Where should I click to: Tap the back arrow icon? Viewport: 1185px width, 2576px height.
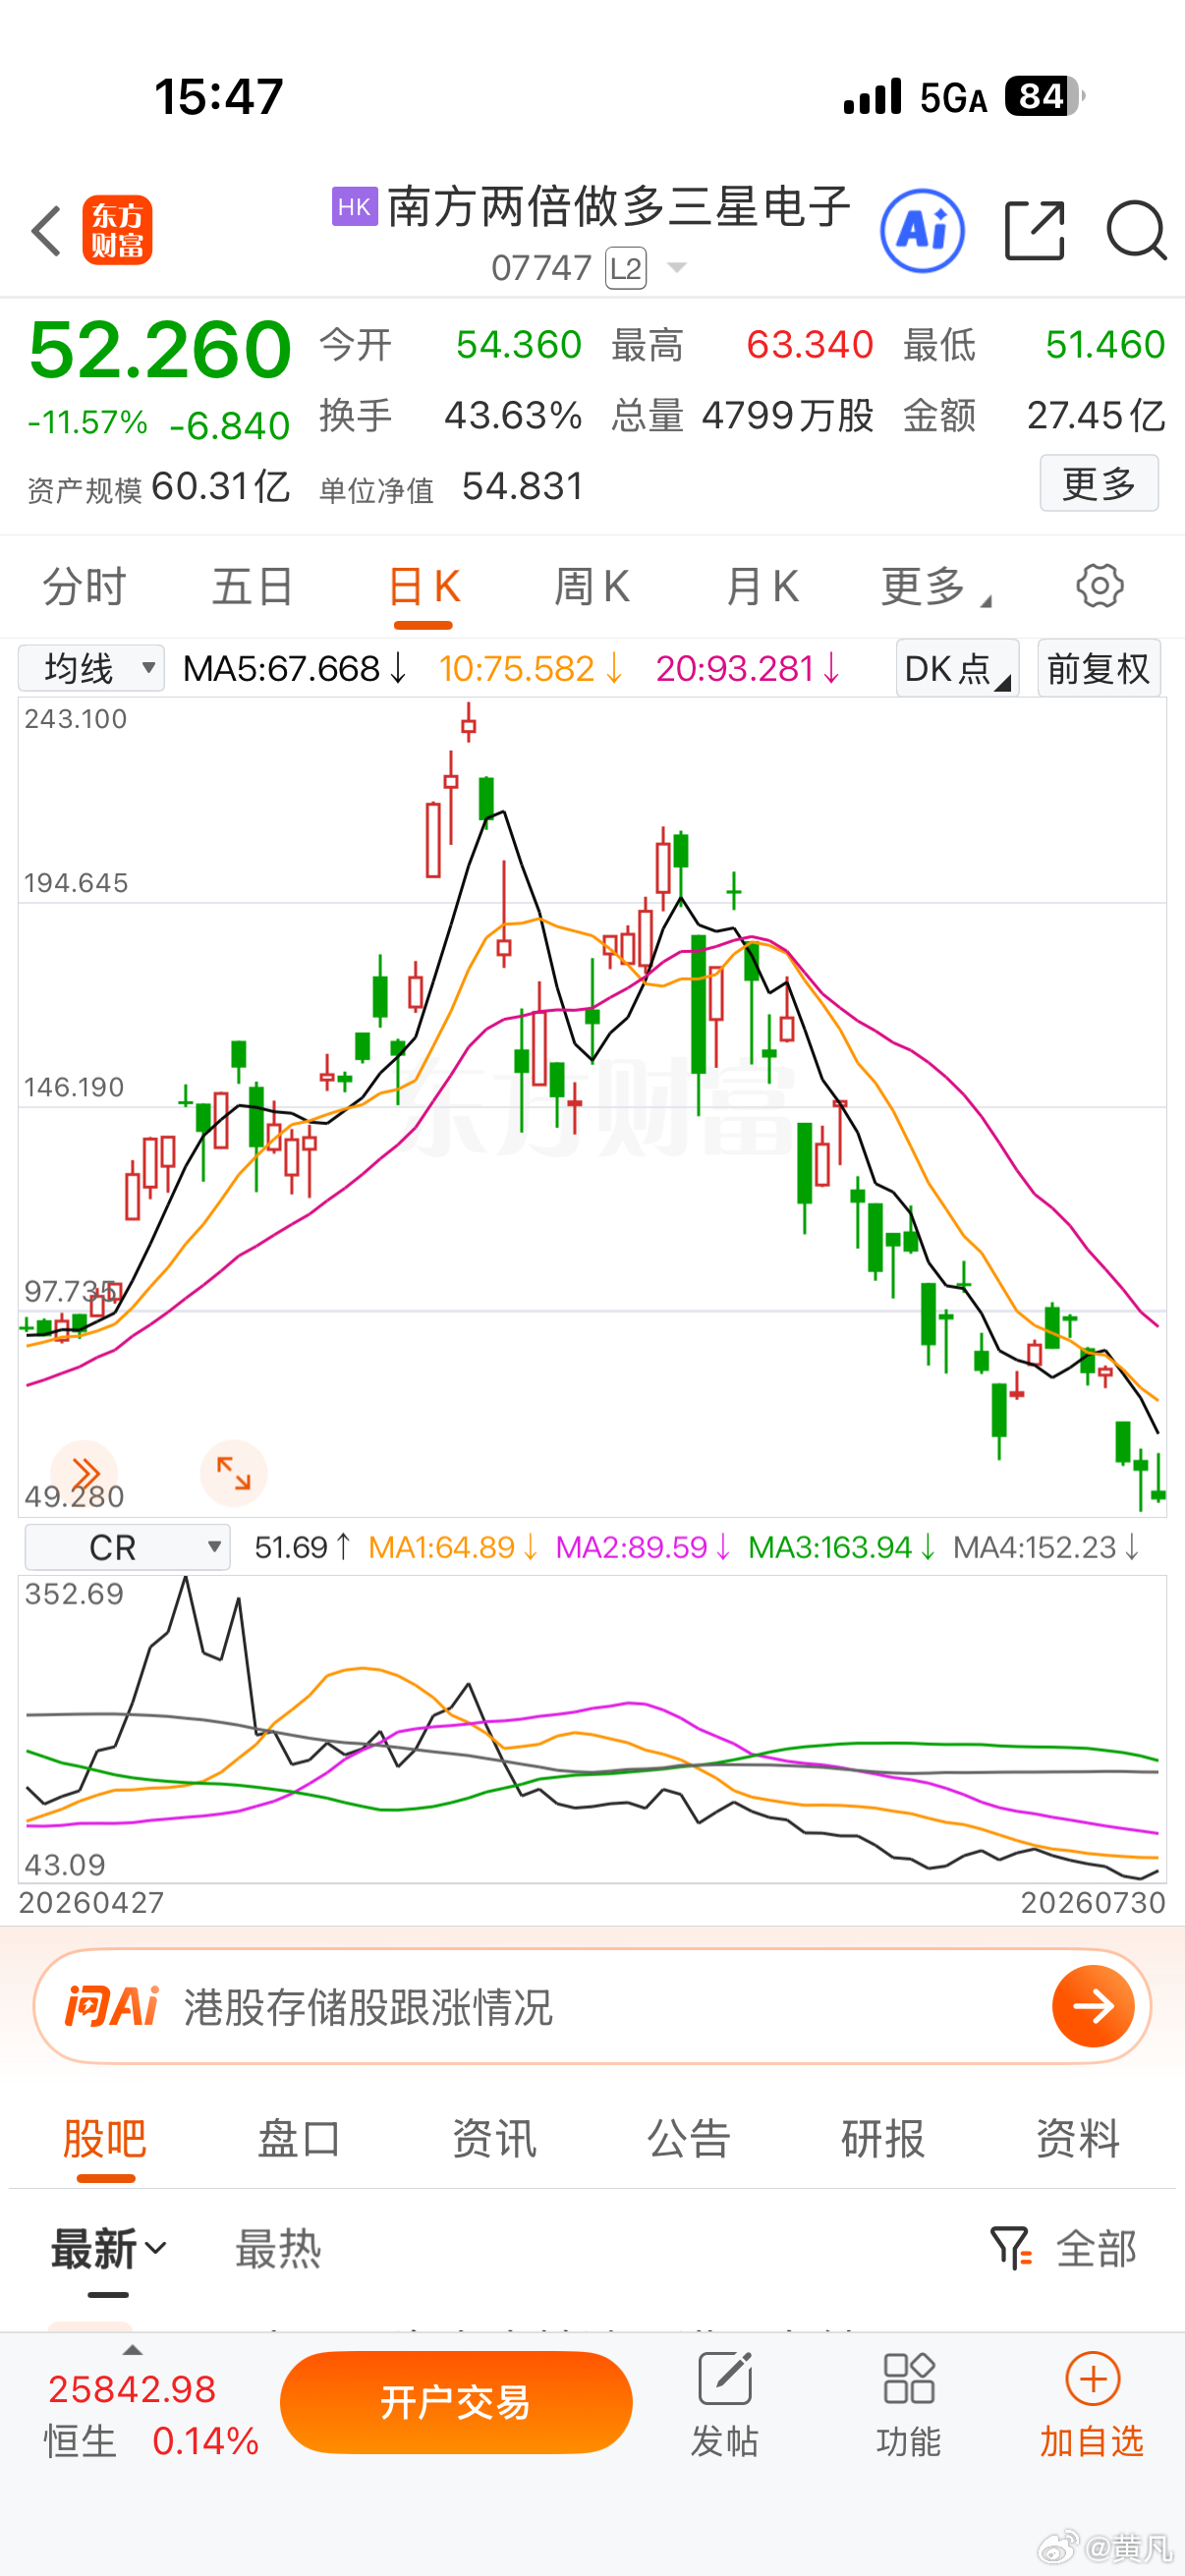[x=46, y=231]
